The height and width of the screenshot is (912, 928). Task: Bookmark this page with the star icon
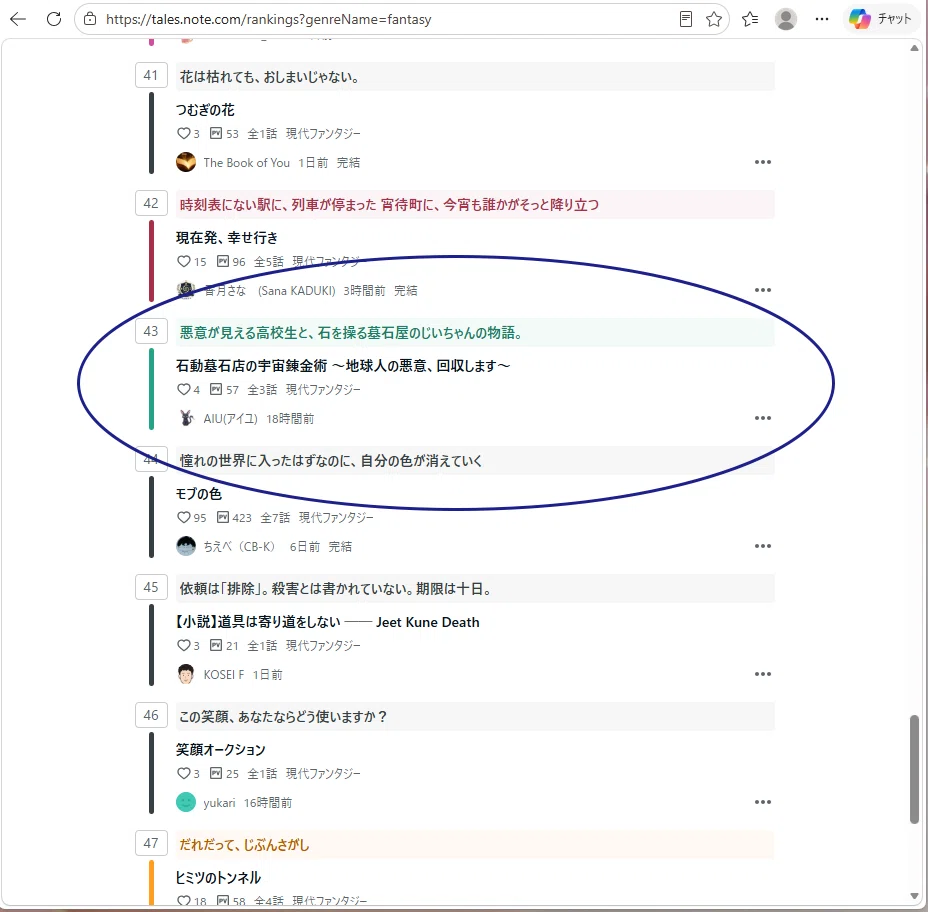714,19
